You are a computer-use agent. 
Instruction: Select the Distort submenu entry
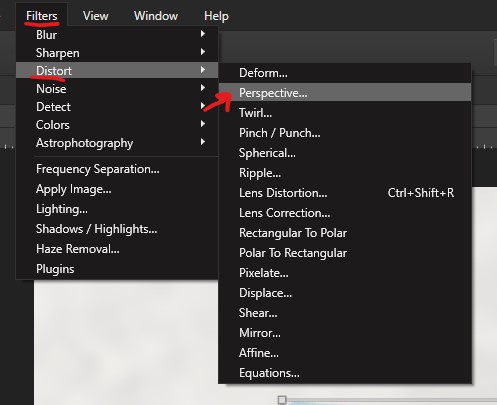click(117, 70)
